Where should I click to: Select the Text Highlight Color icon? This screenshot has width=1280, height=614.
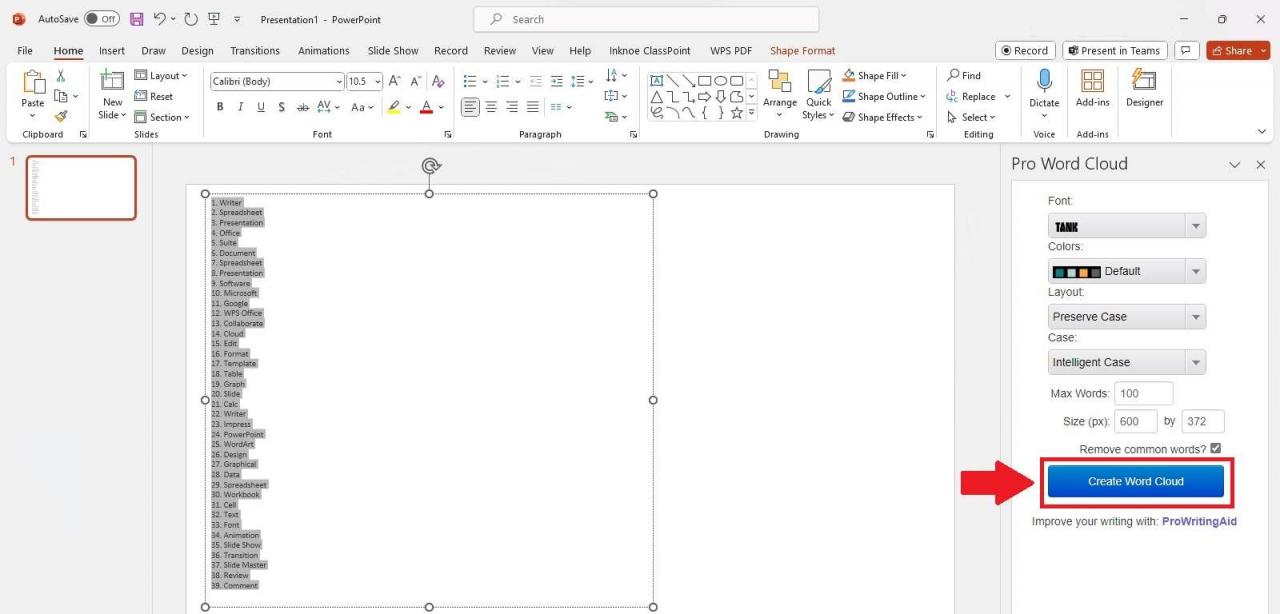click(x=394, y=107)
